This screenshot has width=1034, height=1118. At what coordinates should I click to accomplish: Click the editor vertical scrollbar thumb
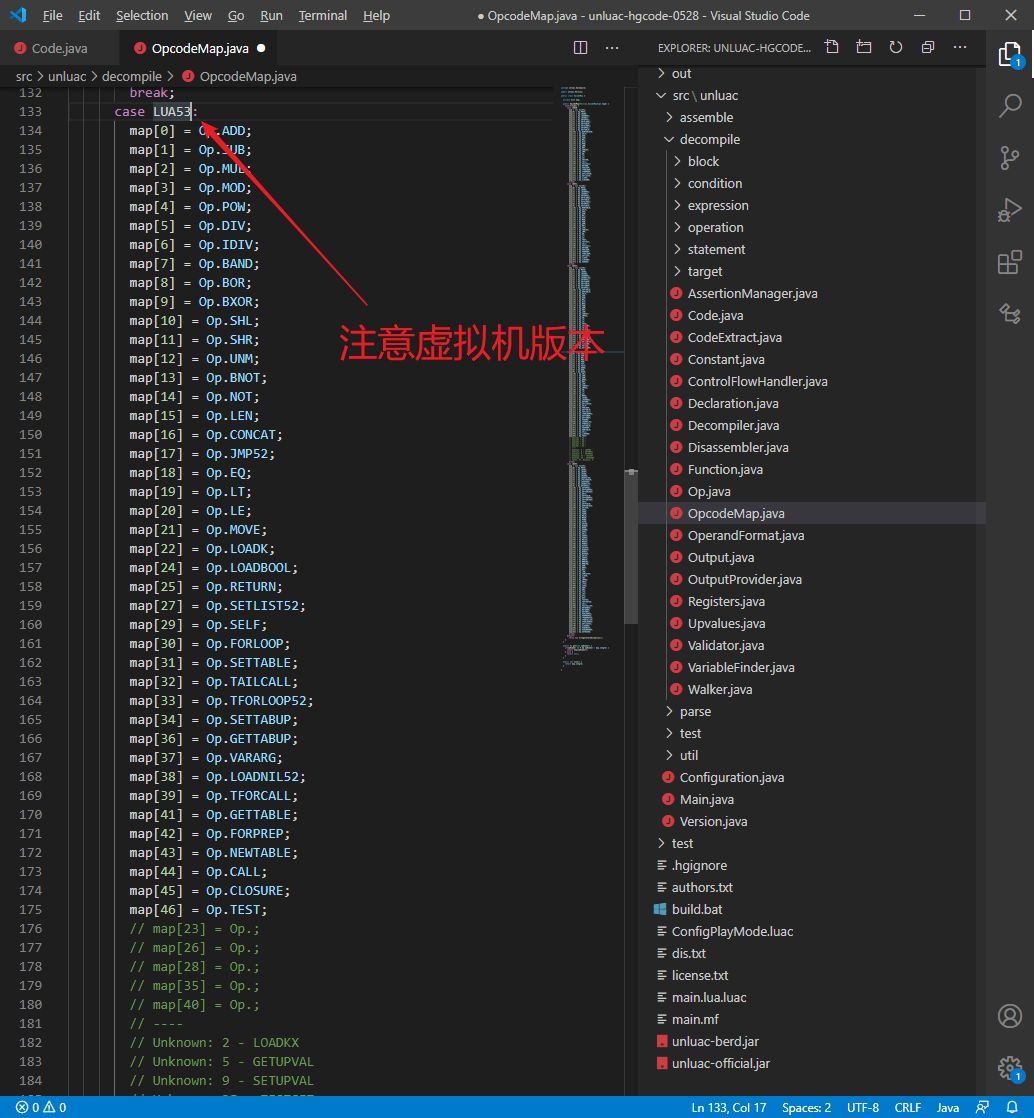[631, 548]
